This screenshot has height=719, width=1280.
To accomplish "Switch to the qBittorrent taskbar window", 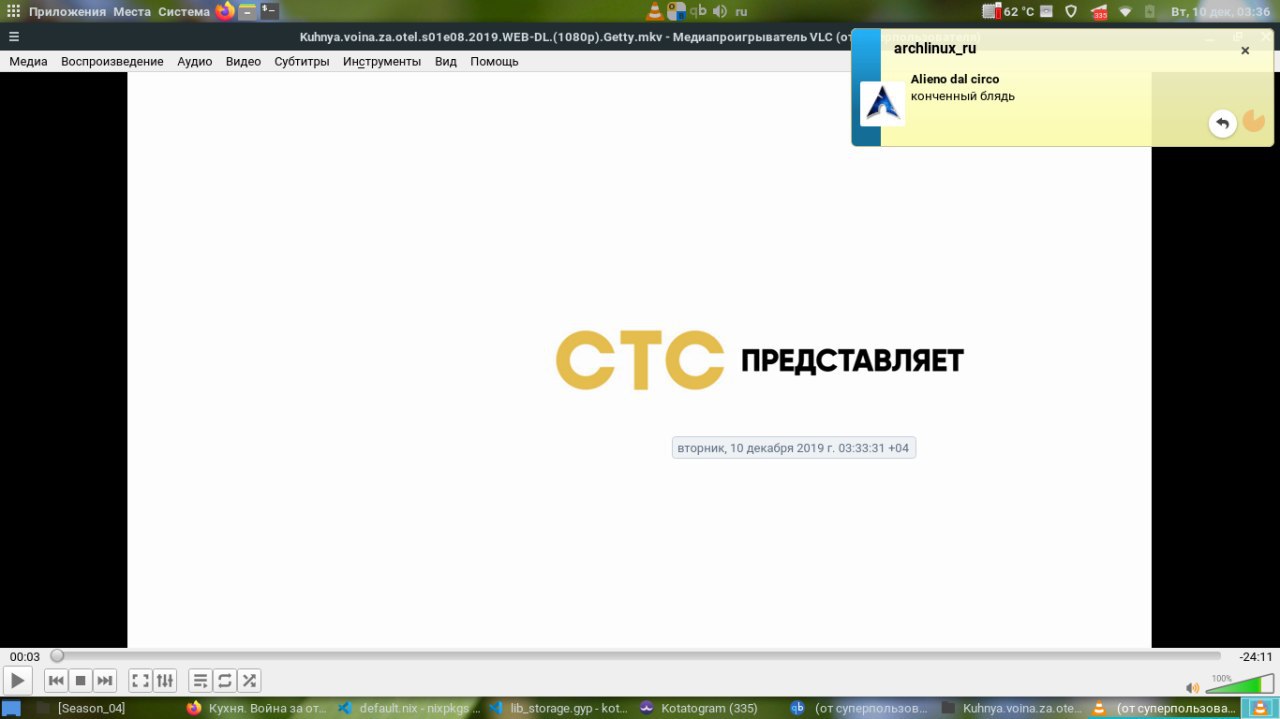I will 861,708.
